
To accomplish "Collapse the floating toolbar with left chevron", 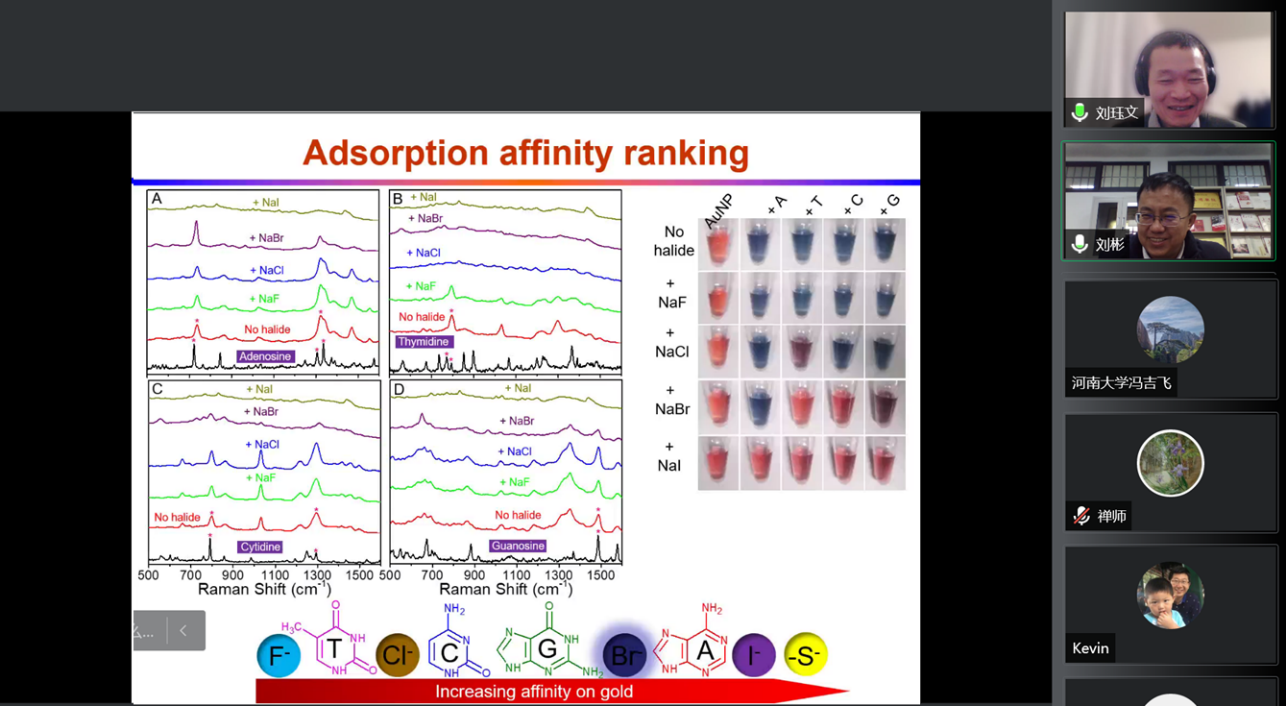I will (183, 631).
